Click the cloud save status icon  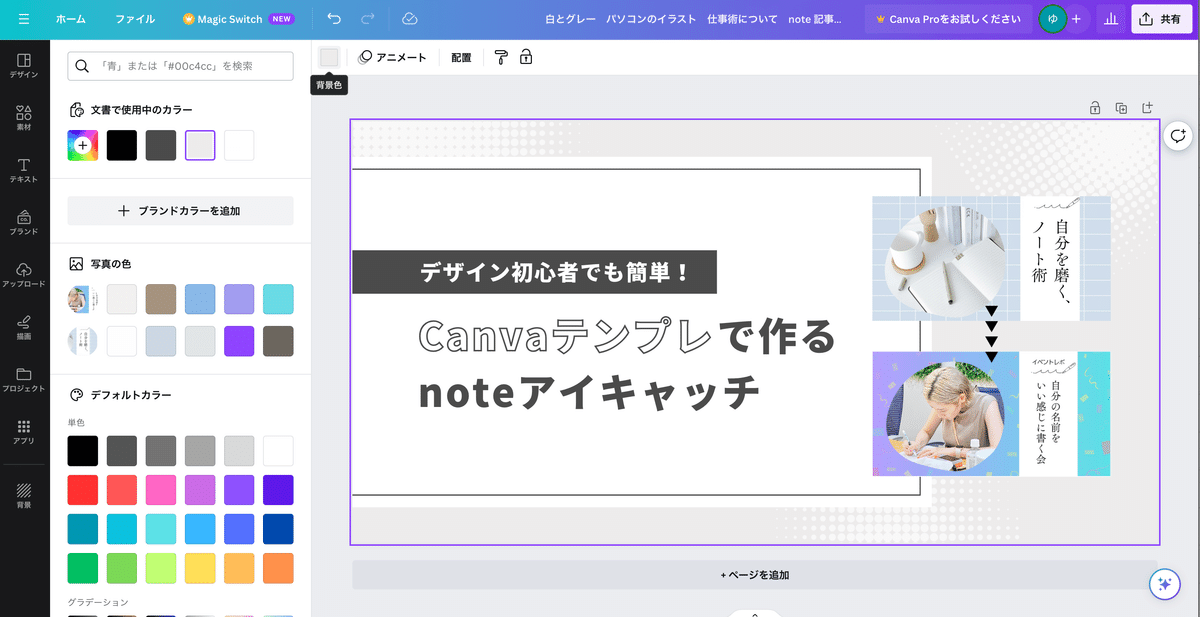pos(409,19)
